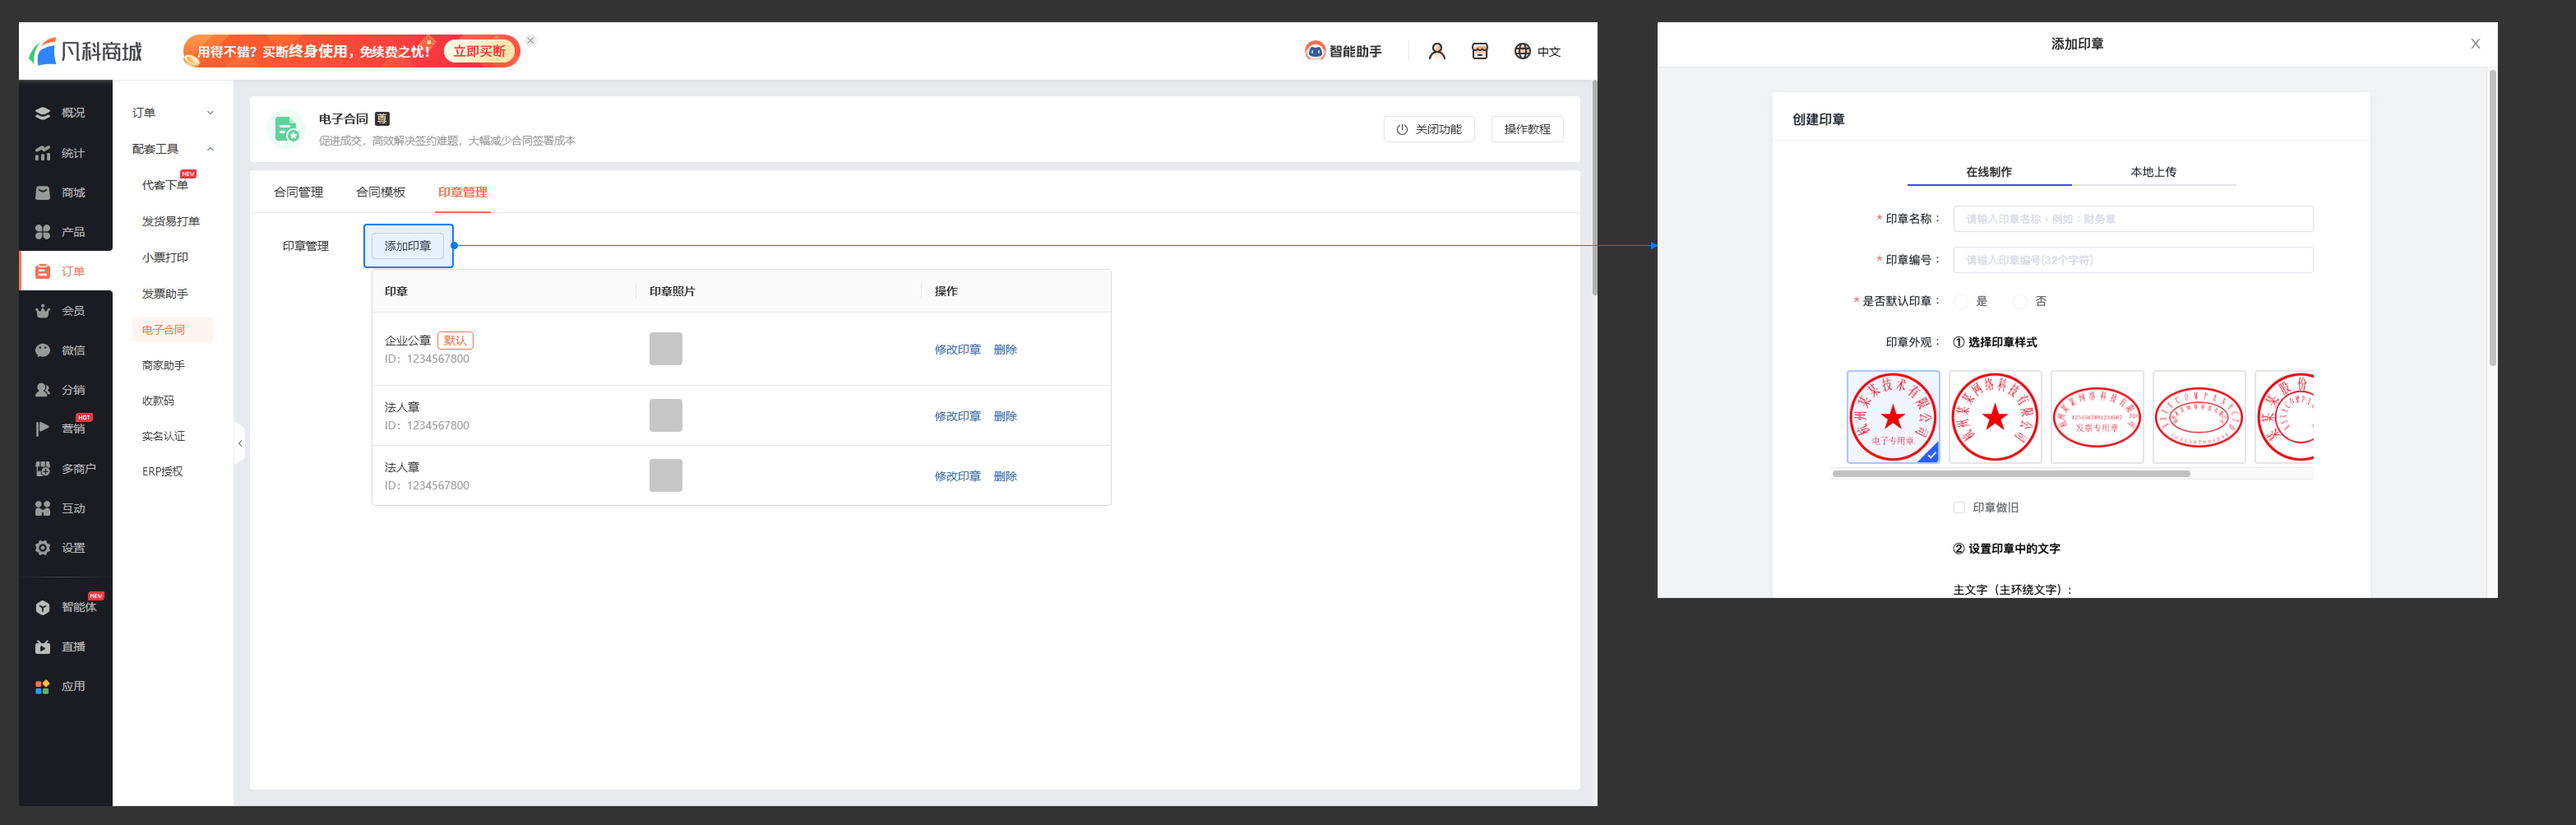Collapse the 配套工具 section
2576x825 pixels.
click(210, 149)
